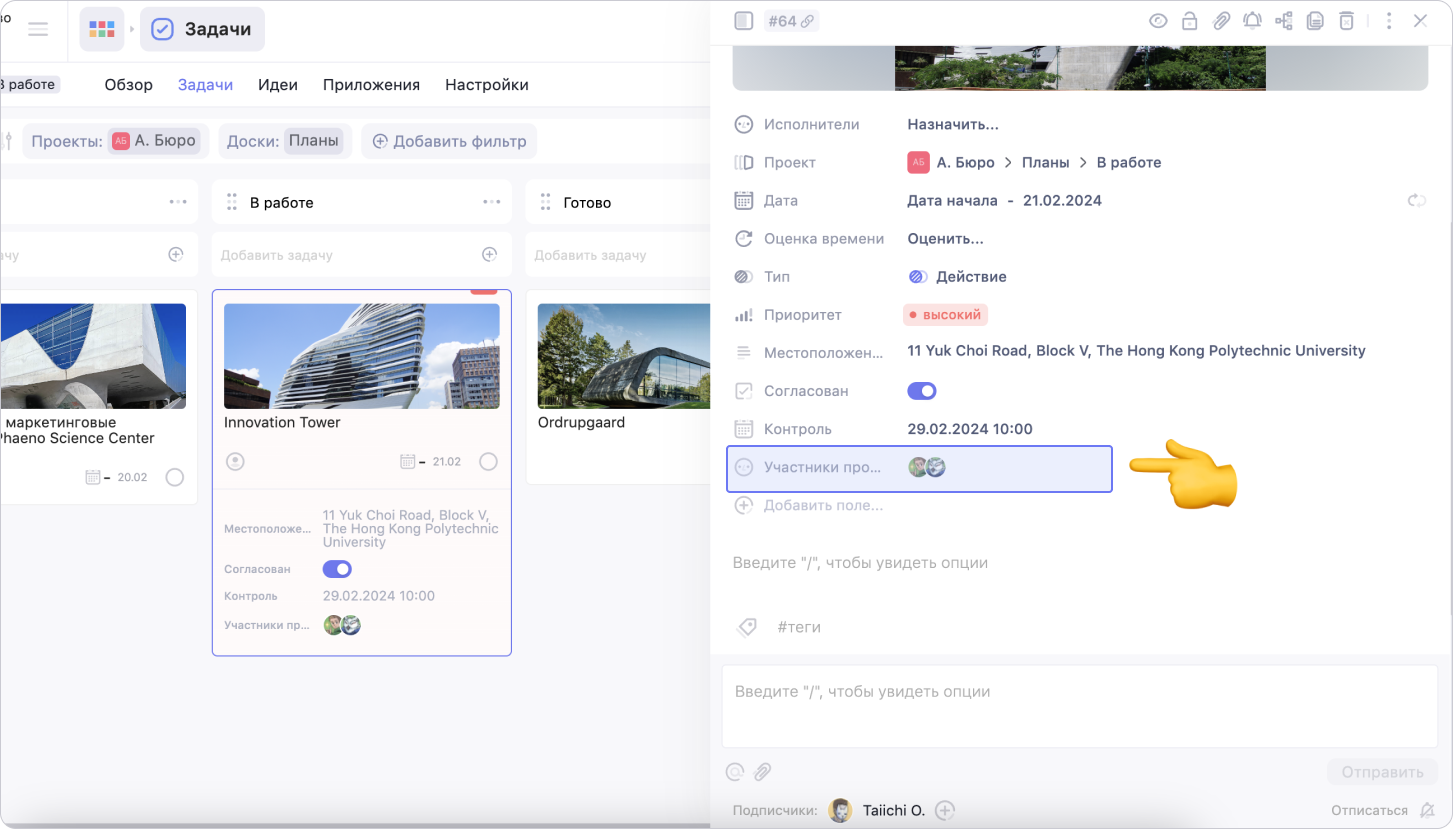Open the В работе column options menu
1453x829 pixels.
pyautogui.click(x=491, y=202)
